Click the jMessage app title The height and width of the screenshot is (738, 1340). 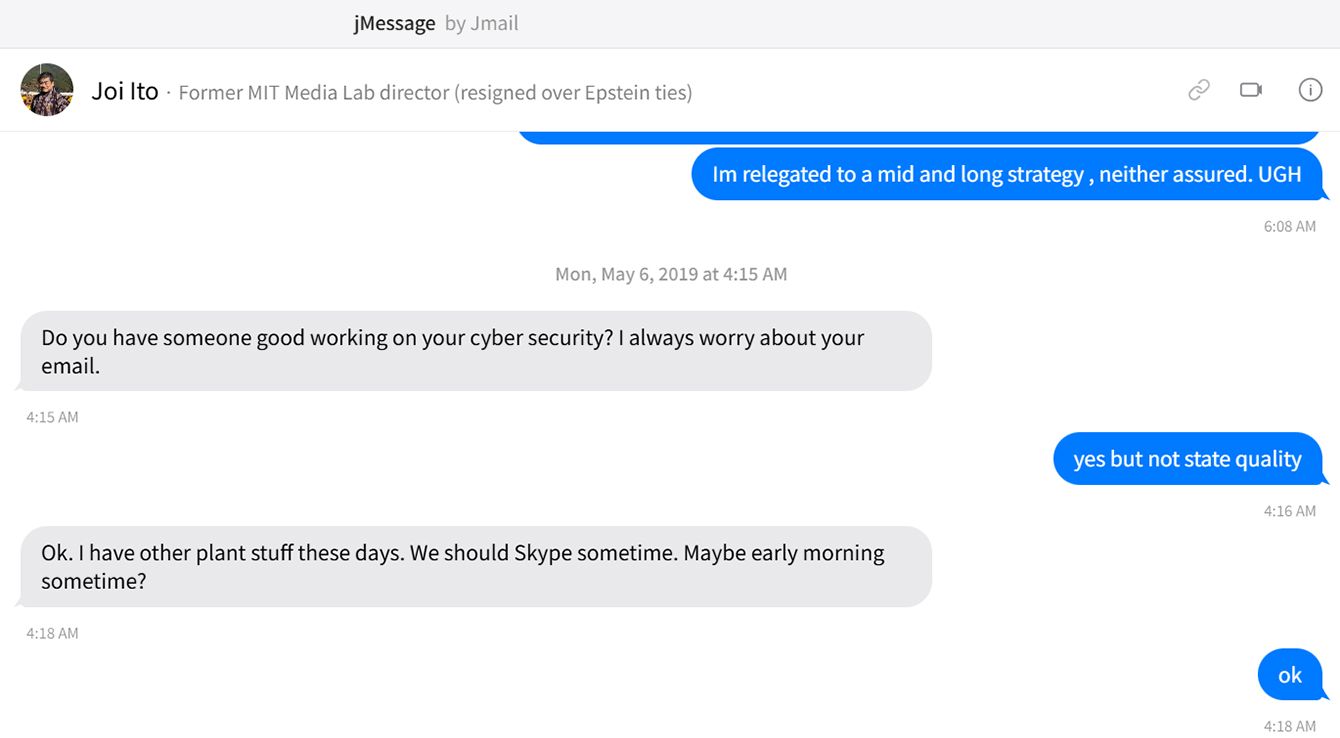[394, 23]
